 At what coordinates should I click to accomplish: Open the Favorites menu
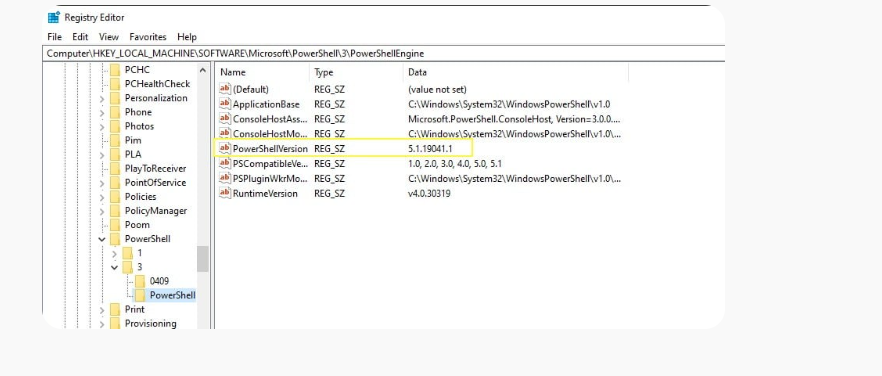148,37
